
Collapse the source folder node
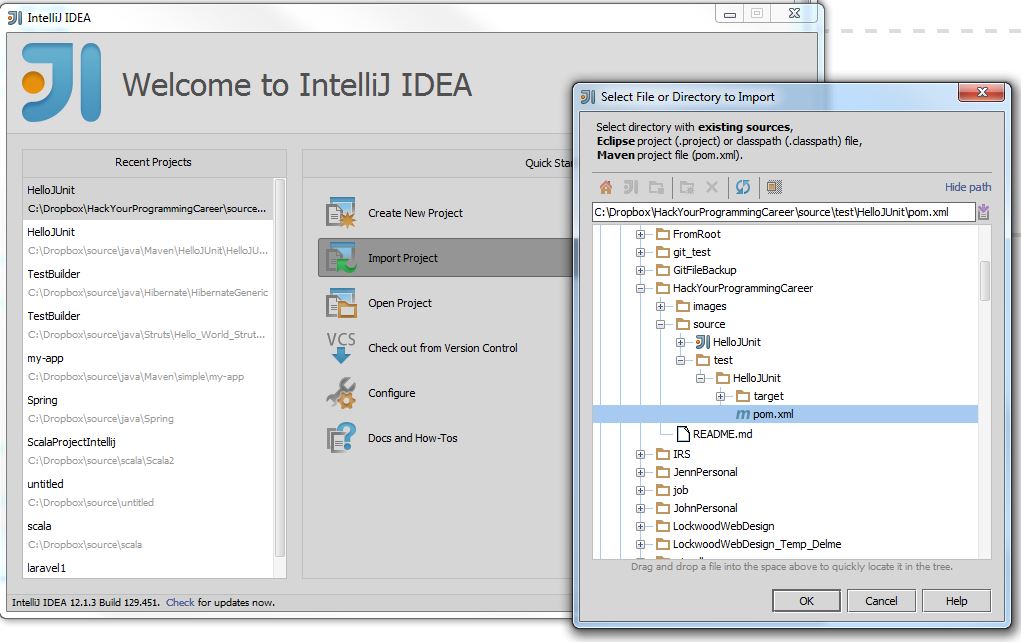[x=660, y=324]
